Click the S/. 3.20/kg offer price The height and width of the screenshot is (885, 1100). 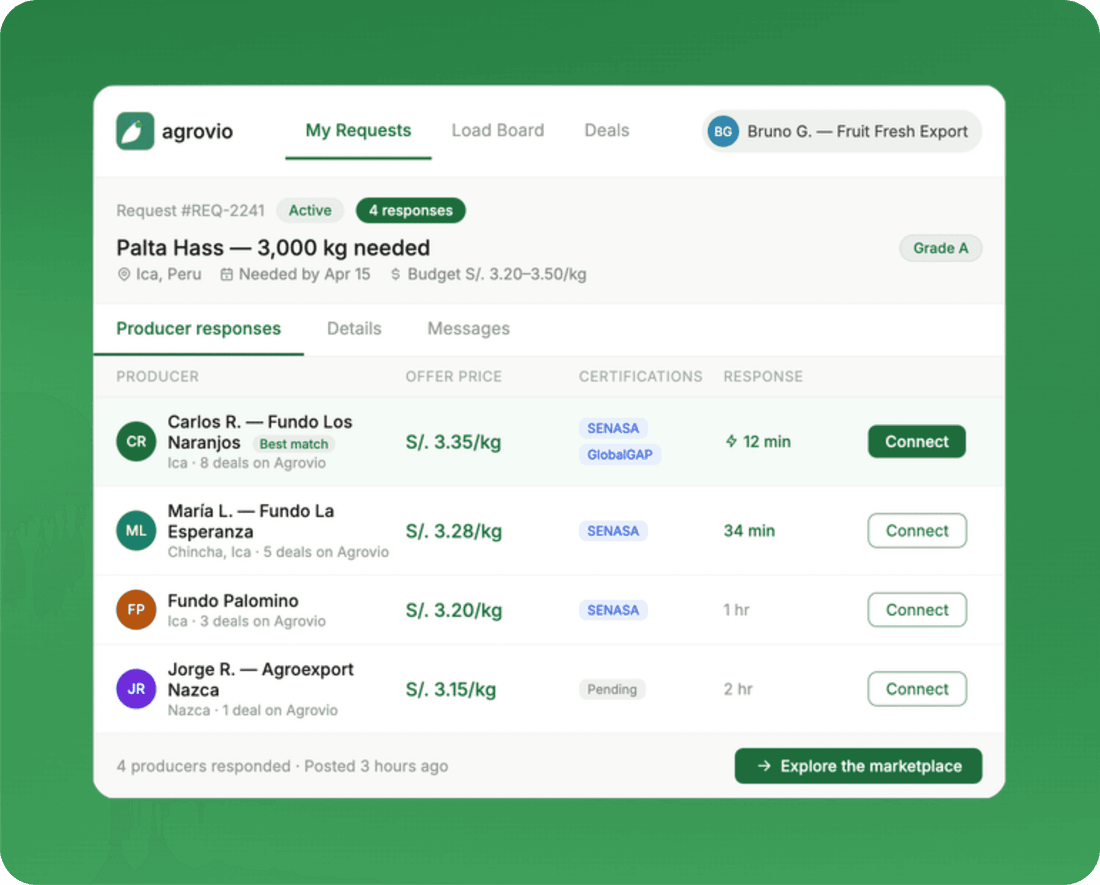click(453, 610)
